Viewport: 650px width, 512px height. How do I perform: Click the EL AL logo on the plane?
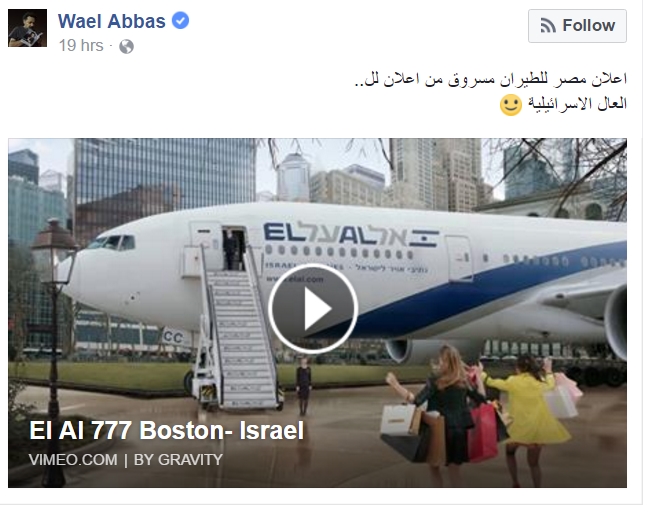pyautogui.click(x=351, y=235)
